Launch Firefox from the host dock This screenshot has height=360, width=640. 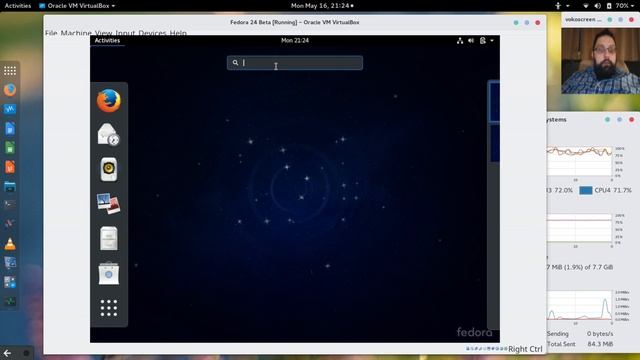click(x=10, y=90)
